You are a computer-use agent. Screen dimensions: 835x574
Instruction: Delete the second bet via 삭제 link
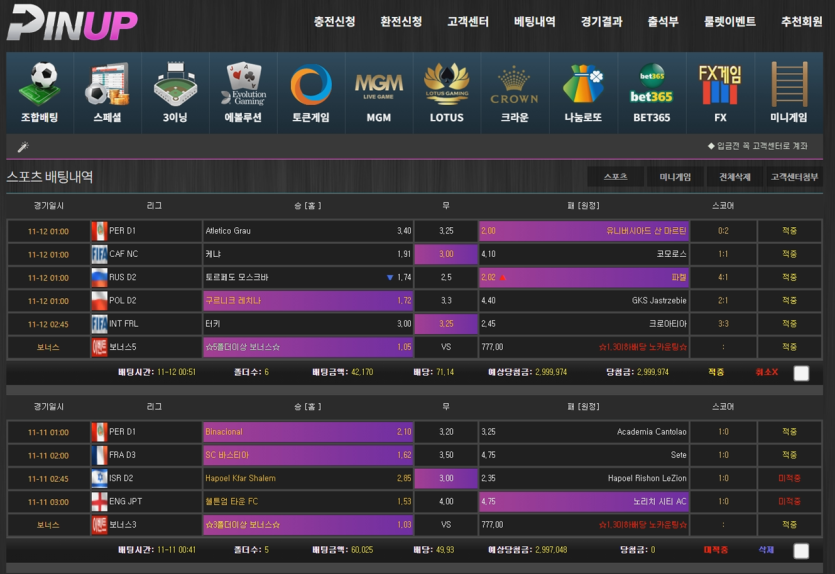coord(766,550)
